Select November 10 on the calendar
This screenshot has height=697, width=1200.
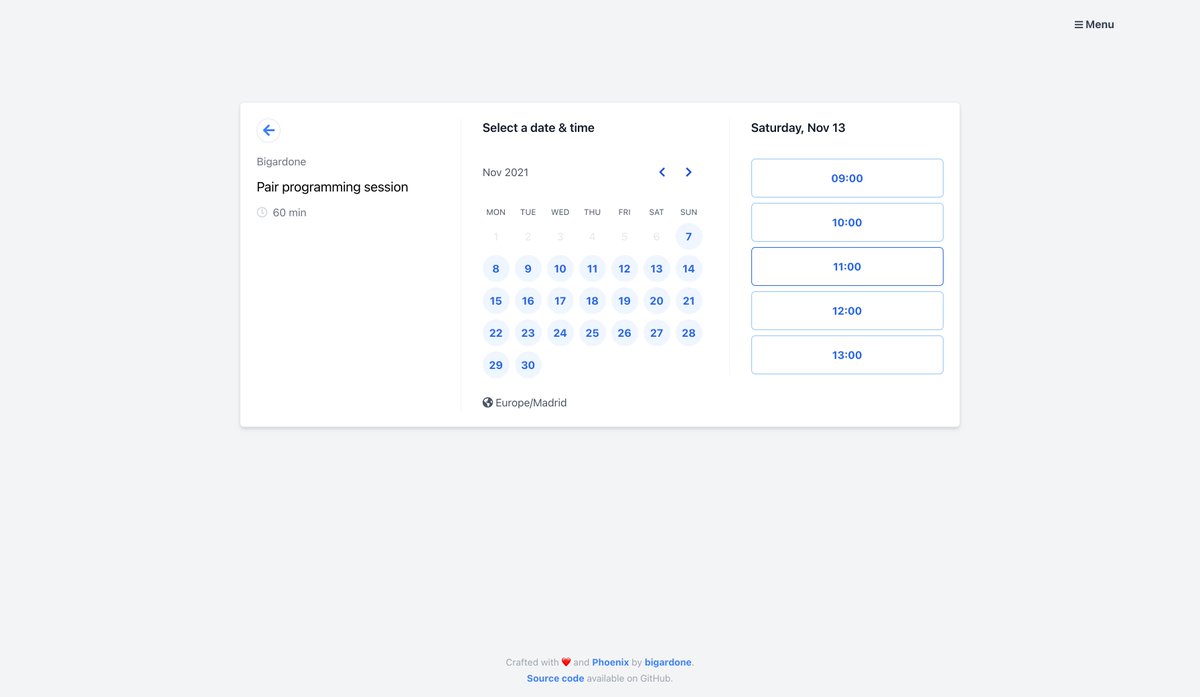560,269
